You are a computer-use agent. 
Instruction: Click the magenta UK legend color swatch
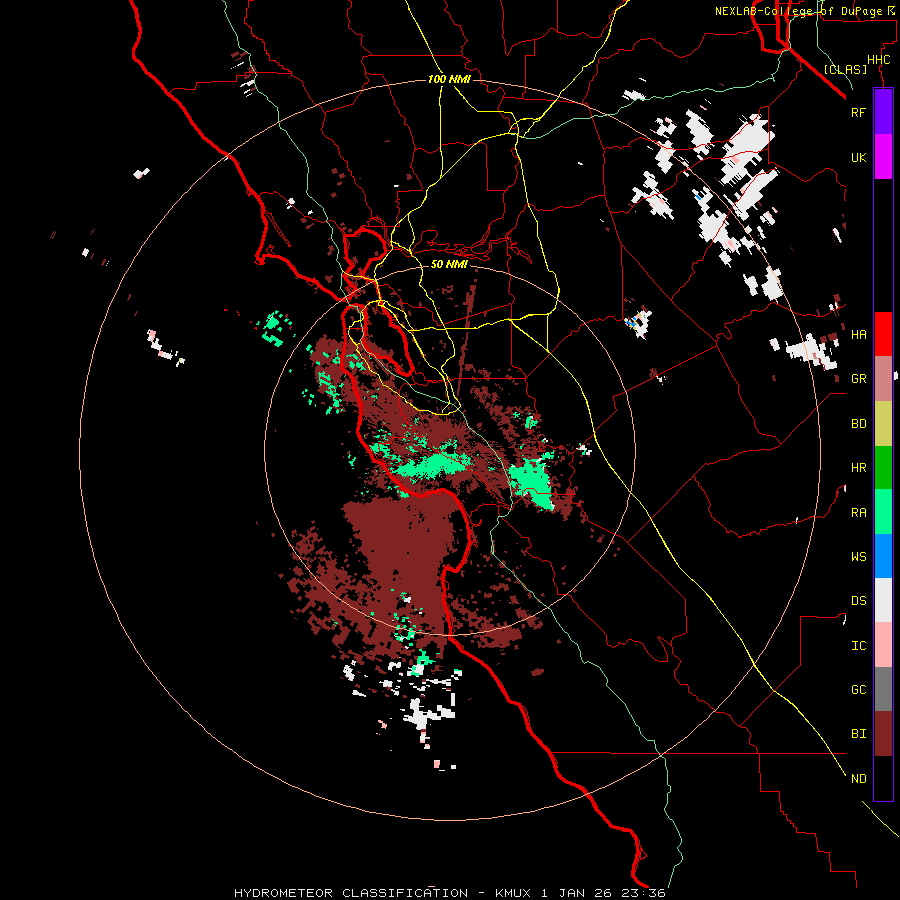pyautogui.click(x=883, y=157)
